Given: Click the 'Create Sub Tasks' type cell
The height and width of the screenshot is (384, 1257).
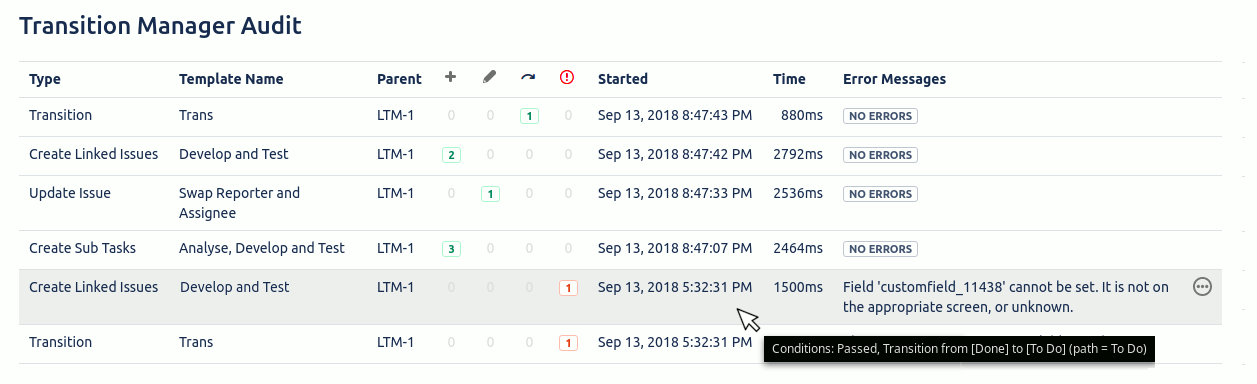Looking at the screenshot, I should tap(82, 248).
